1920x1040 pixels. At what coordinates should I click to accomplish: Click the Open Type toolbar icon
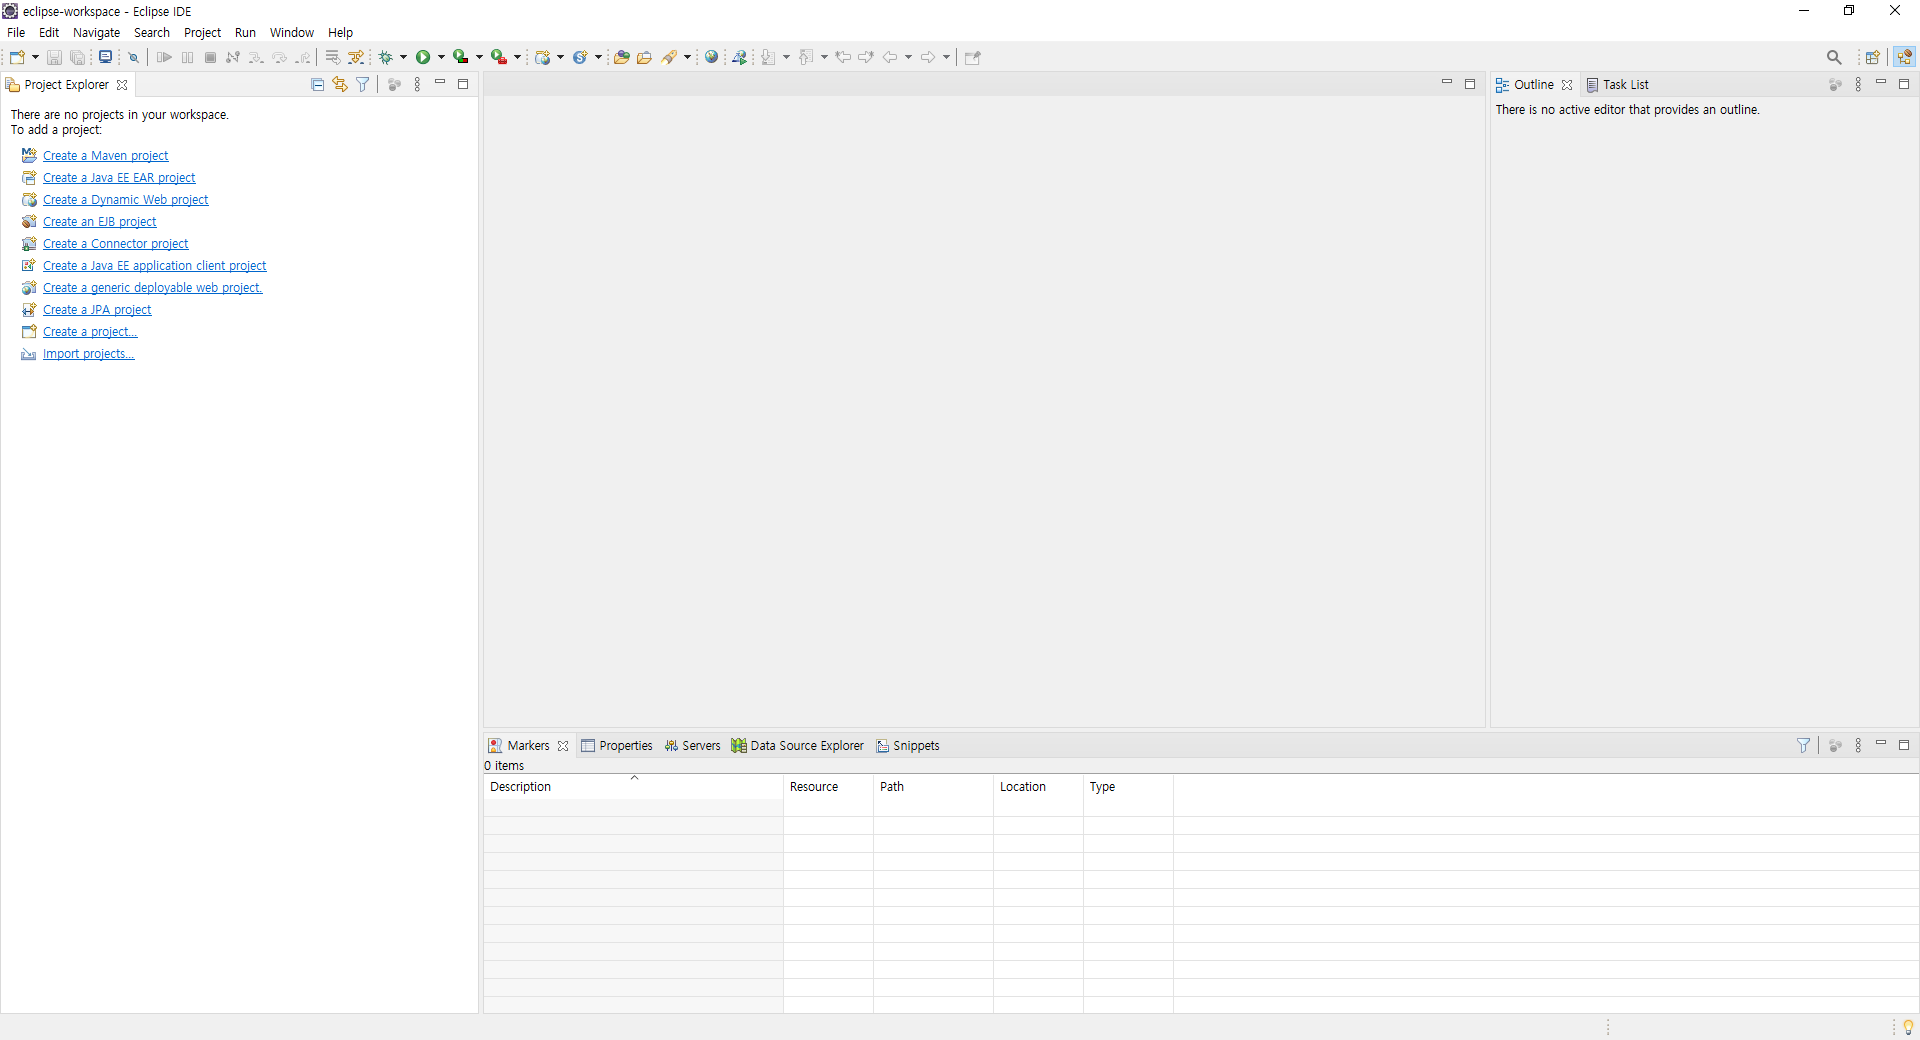pyautogui.click(x=621, y=57)
